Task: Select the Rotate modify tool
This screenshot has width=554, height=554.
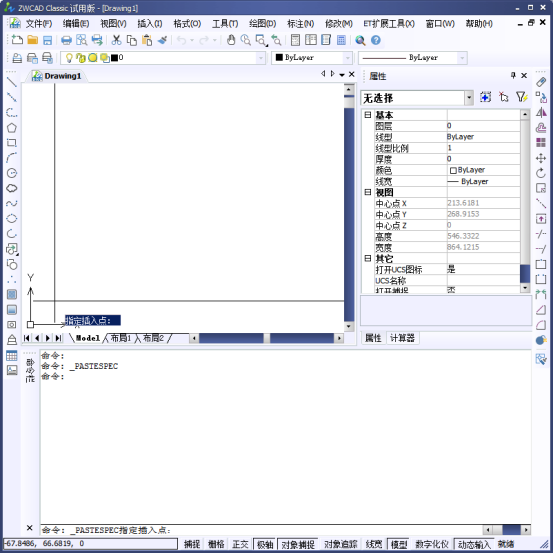Action: pyautogui.click(x=541, y=173)
